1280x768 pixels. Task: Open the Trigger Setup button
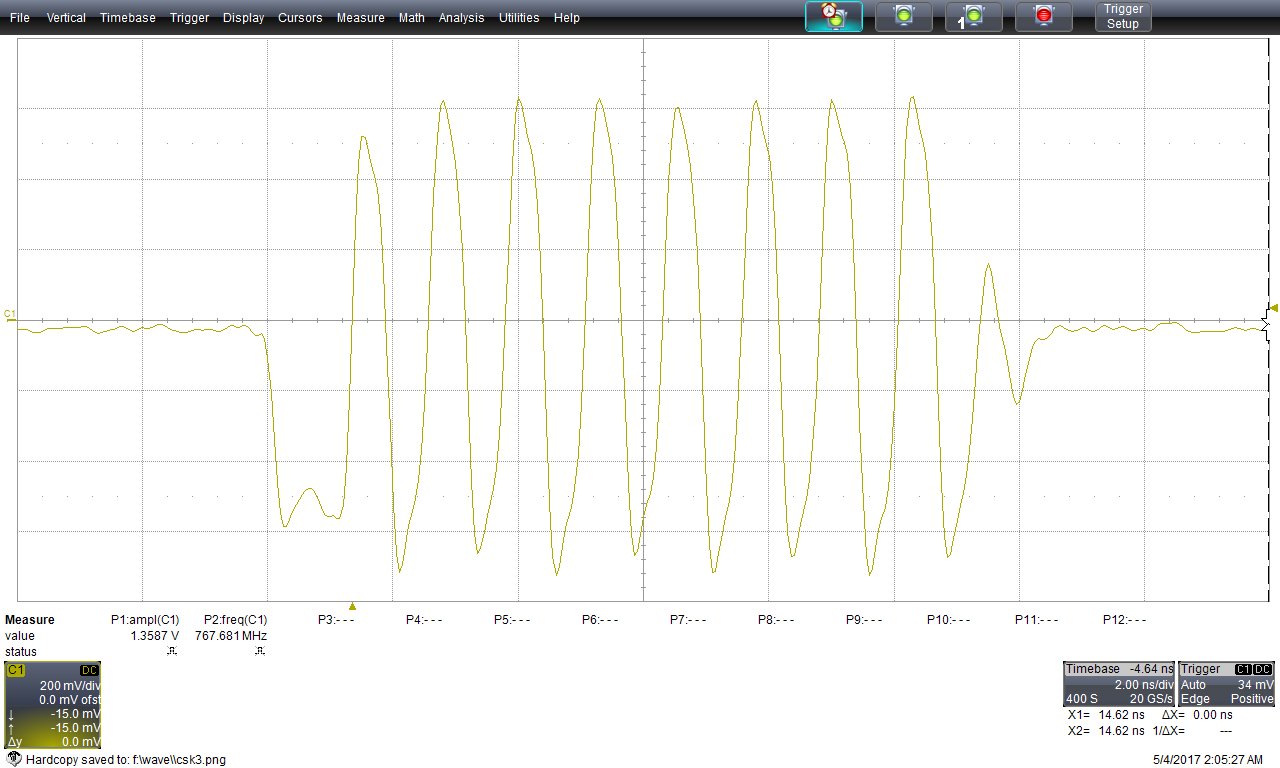tap(1122, 16)
